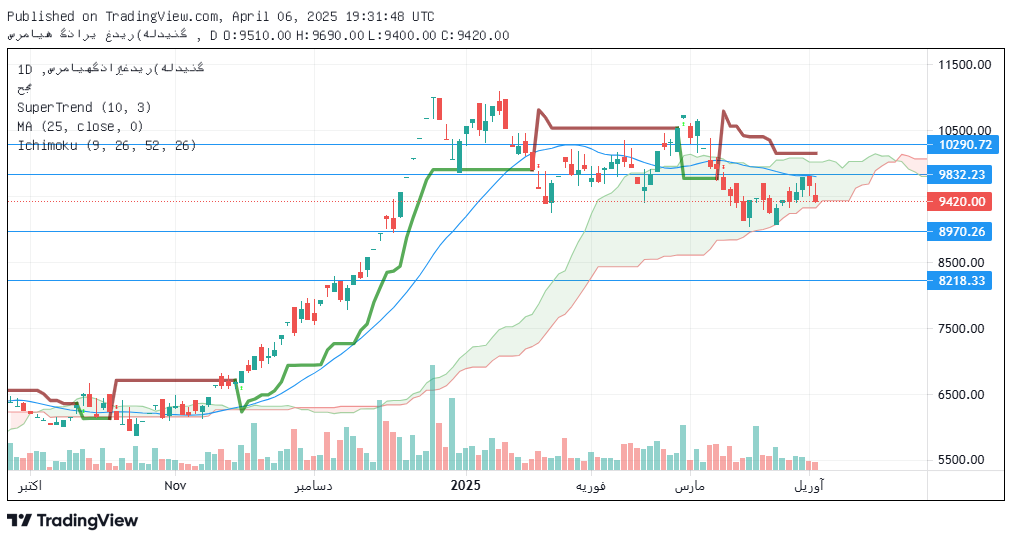Click the TradingView logo at bottom left
Screen dimensions: 1012x541
point(72,520)
